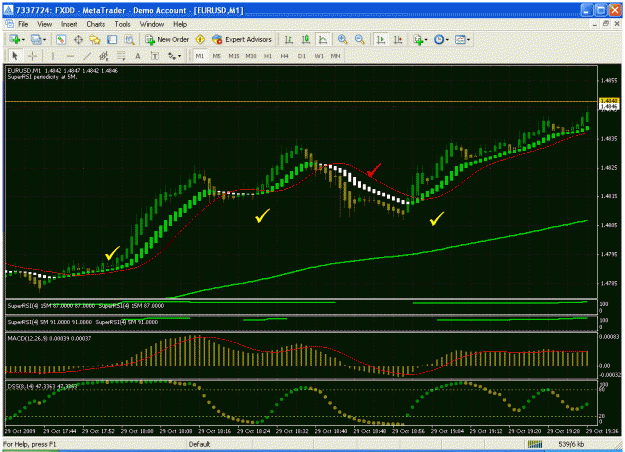The image size is (625, 452).
Task: Click the EURUSD,M1 chart price header
Action: (63, 71)
